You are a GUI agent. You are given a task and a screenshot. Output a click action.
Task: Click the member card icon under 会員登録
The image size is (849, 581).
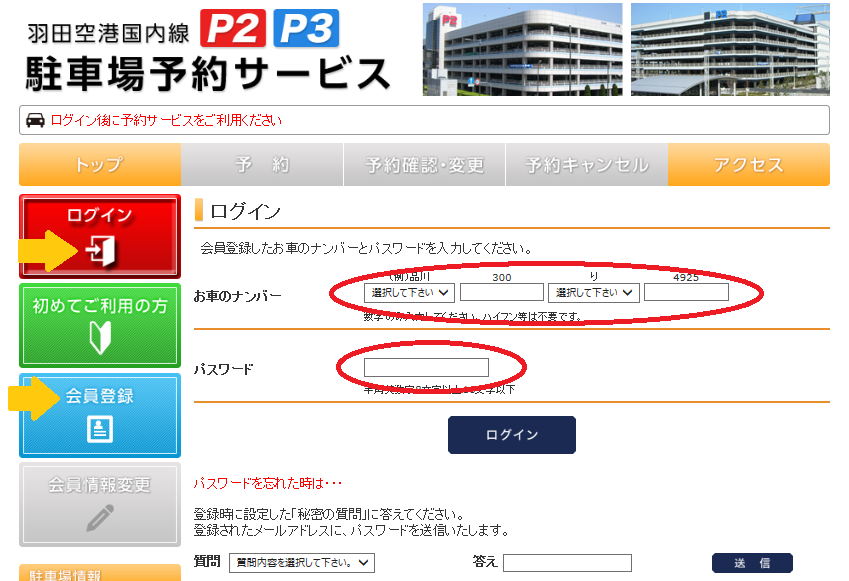click(100, 429)
